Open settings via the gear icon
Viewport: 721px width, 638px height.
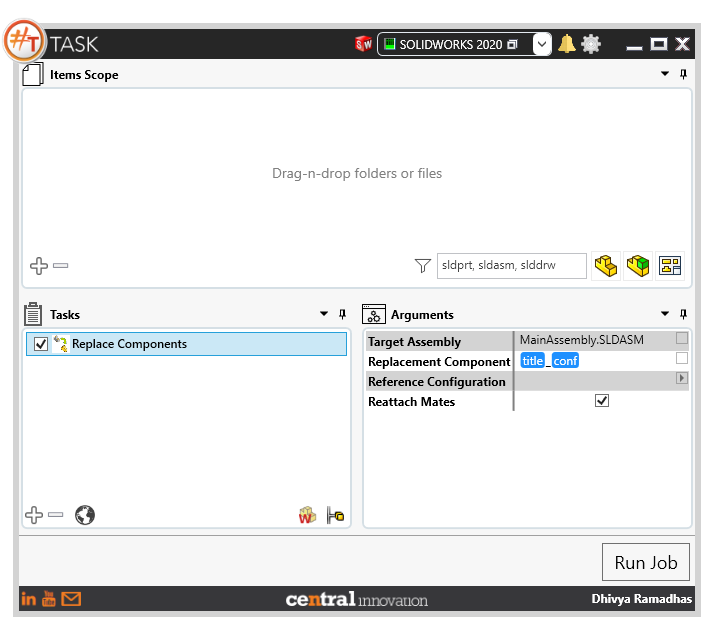[591, 44]
